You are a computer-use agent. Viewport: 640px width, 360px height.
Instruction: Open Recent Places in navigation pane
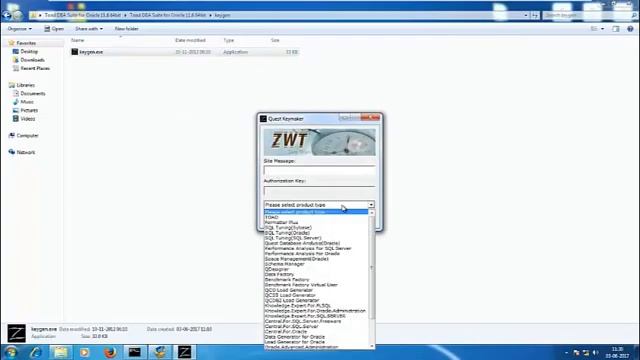point(35,69)
